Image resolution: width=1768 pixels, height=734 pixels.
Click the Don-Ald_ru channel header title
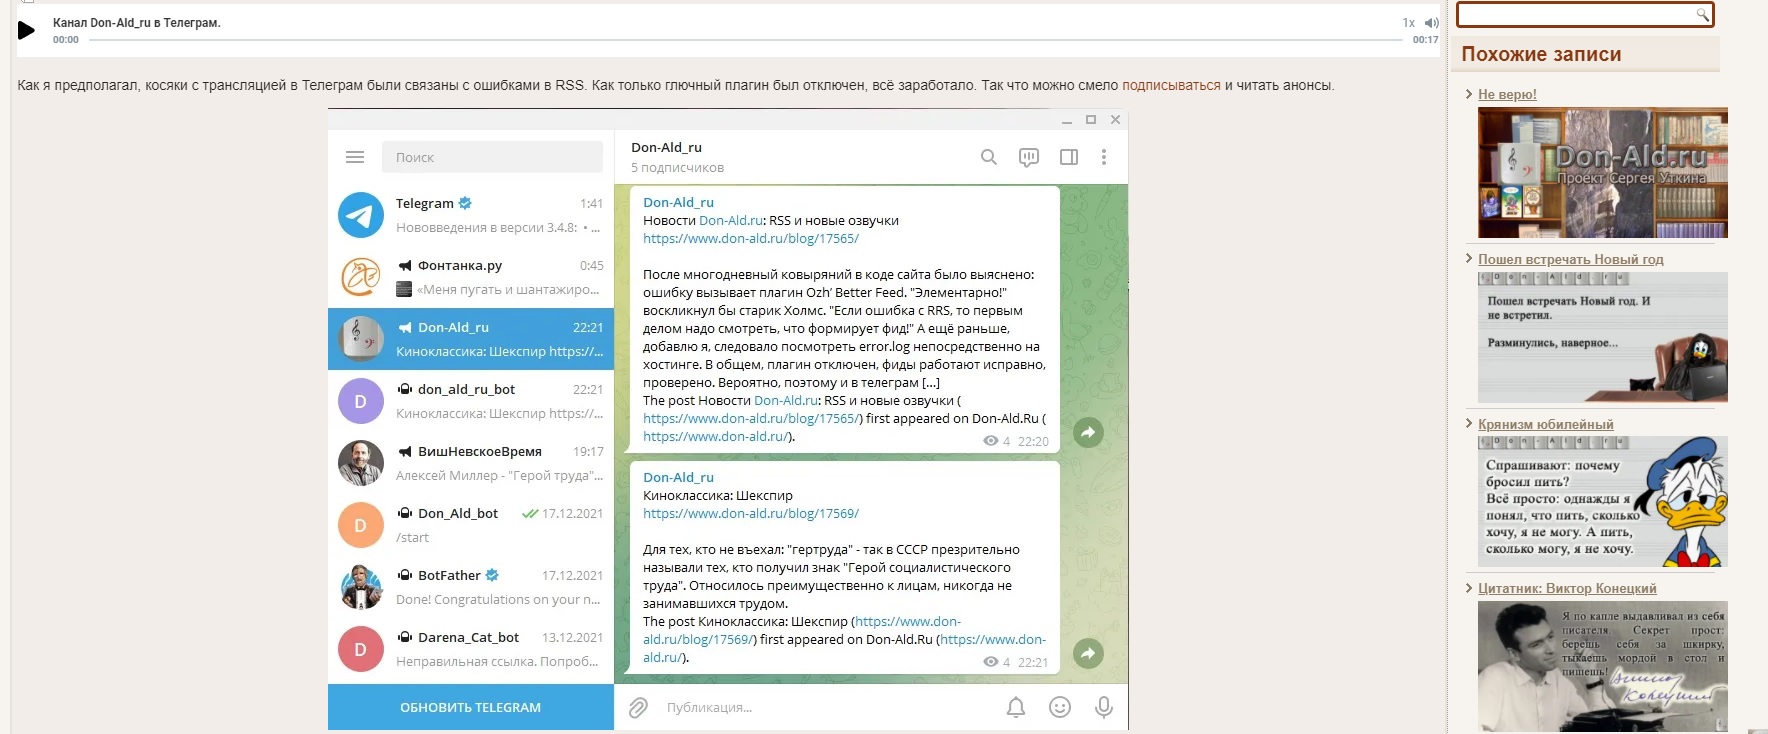(x=666, y=147)
